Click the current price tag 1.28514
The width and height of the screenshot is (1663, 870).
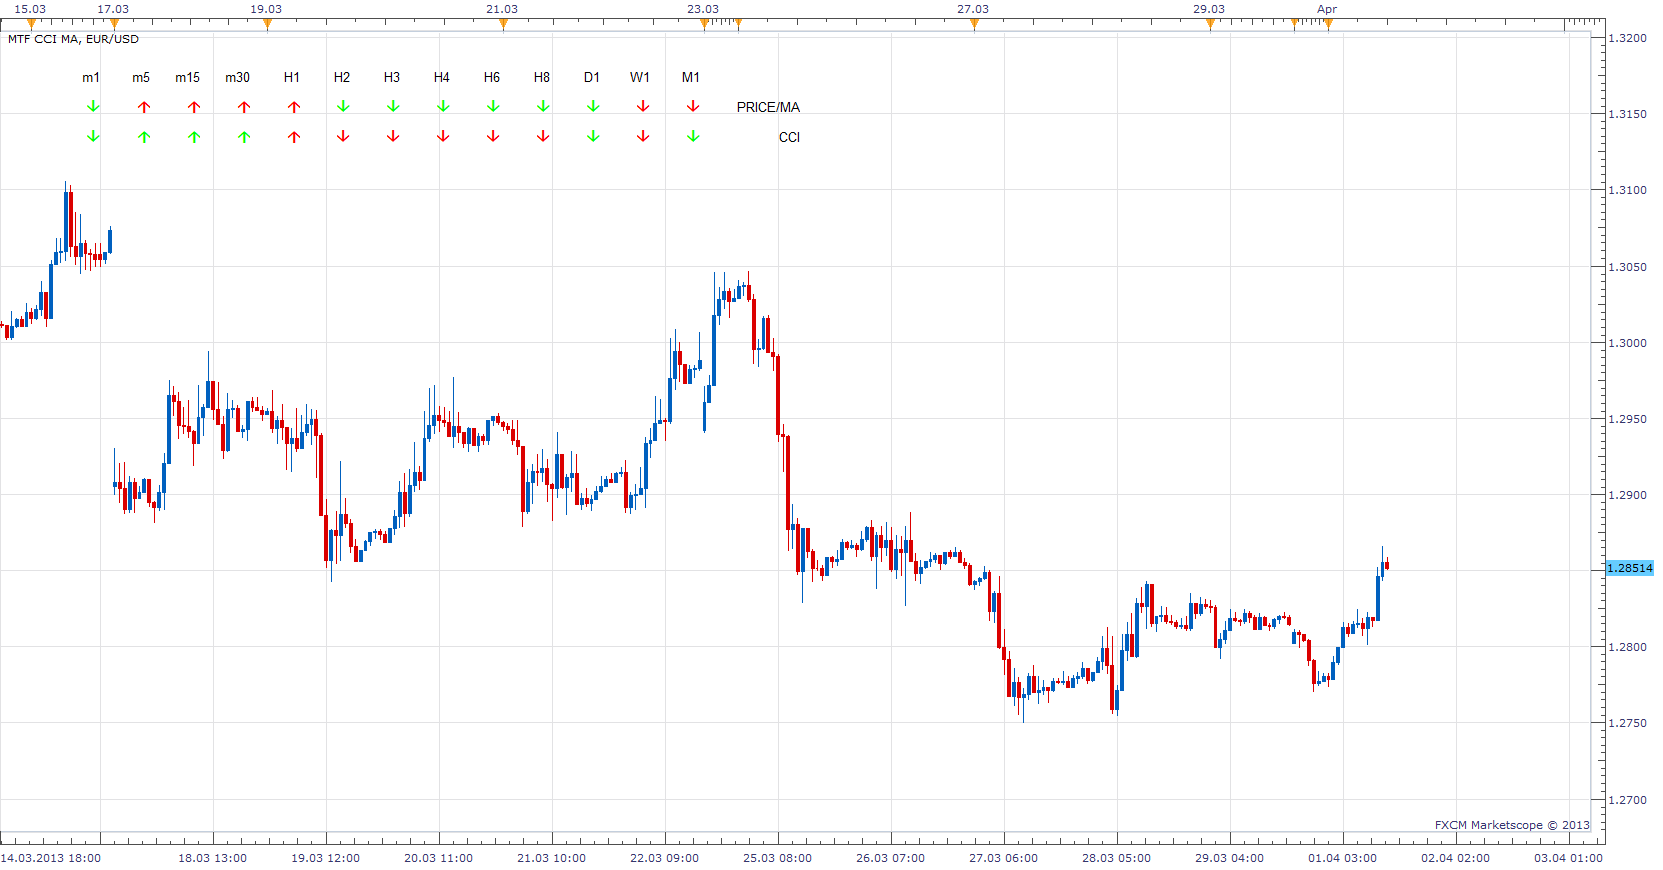(1629, 568)
